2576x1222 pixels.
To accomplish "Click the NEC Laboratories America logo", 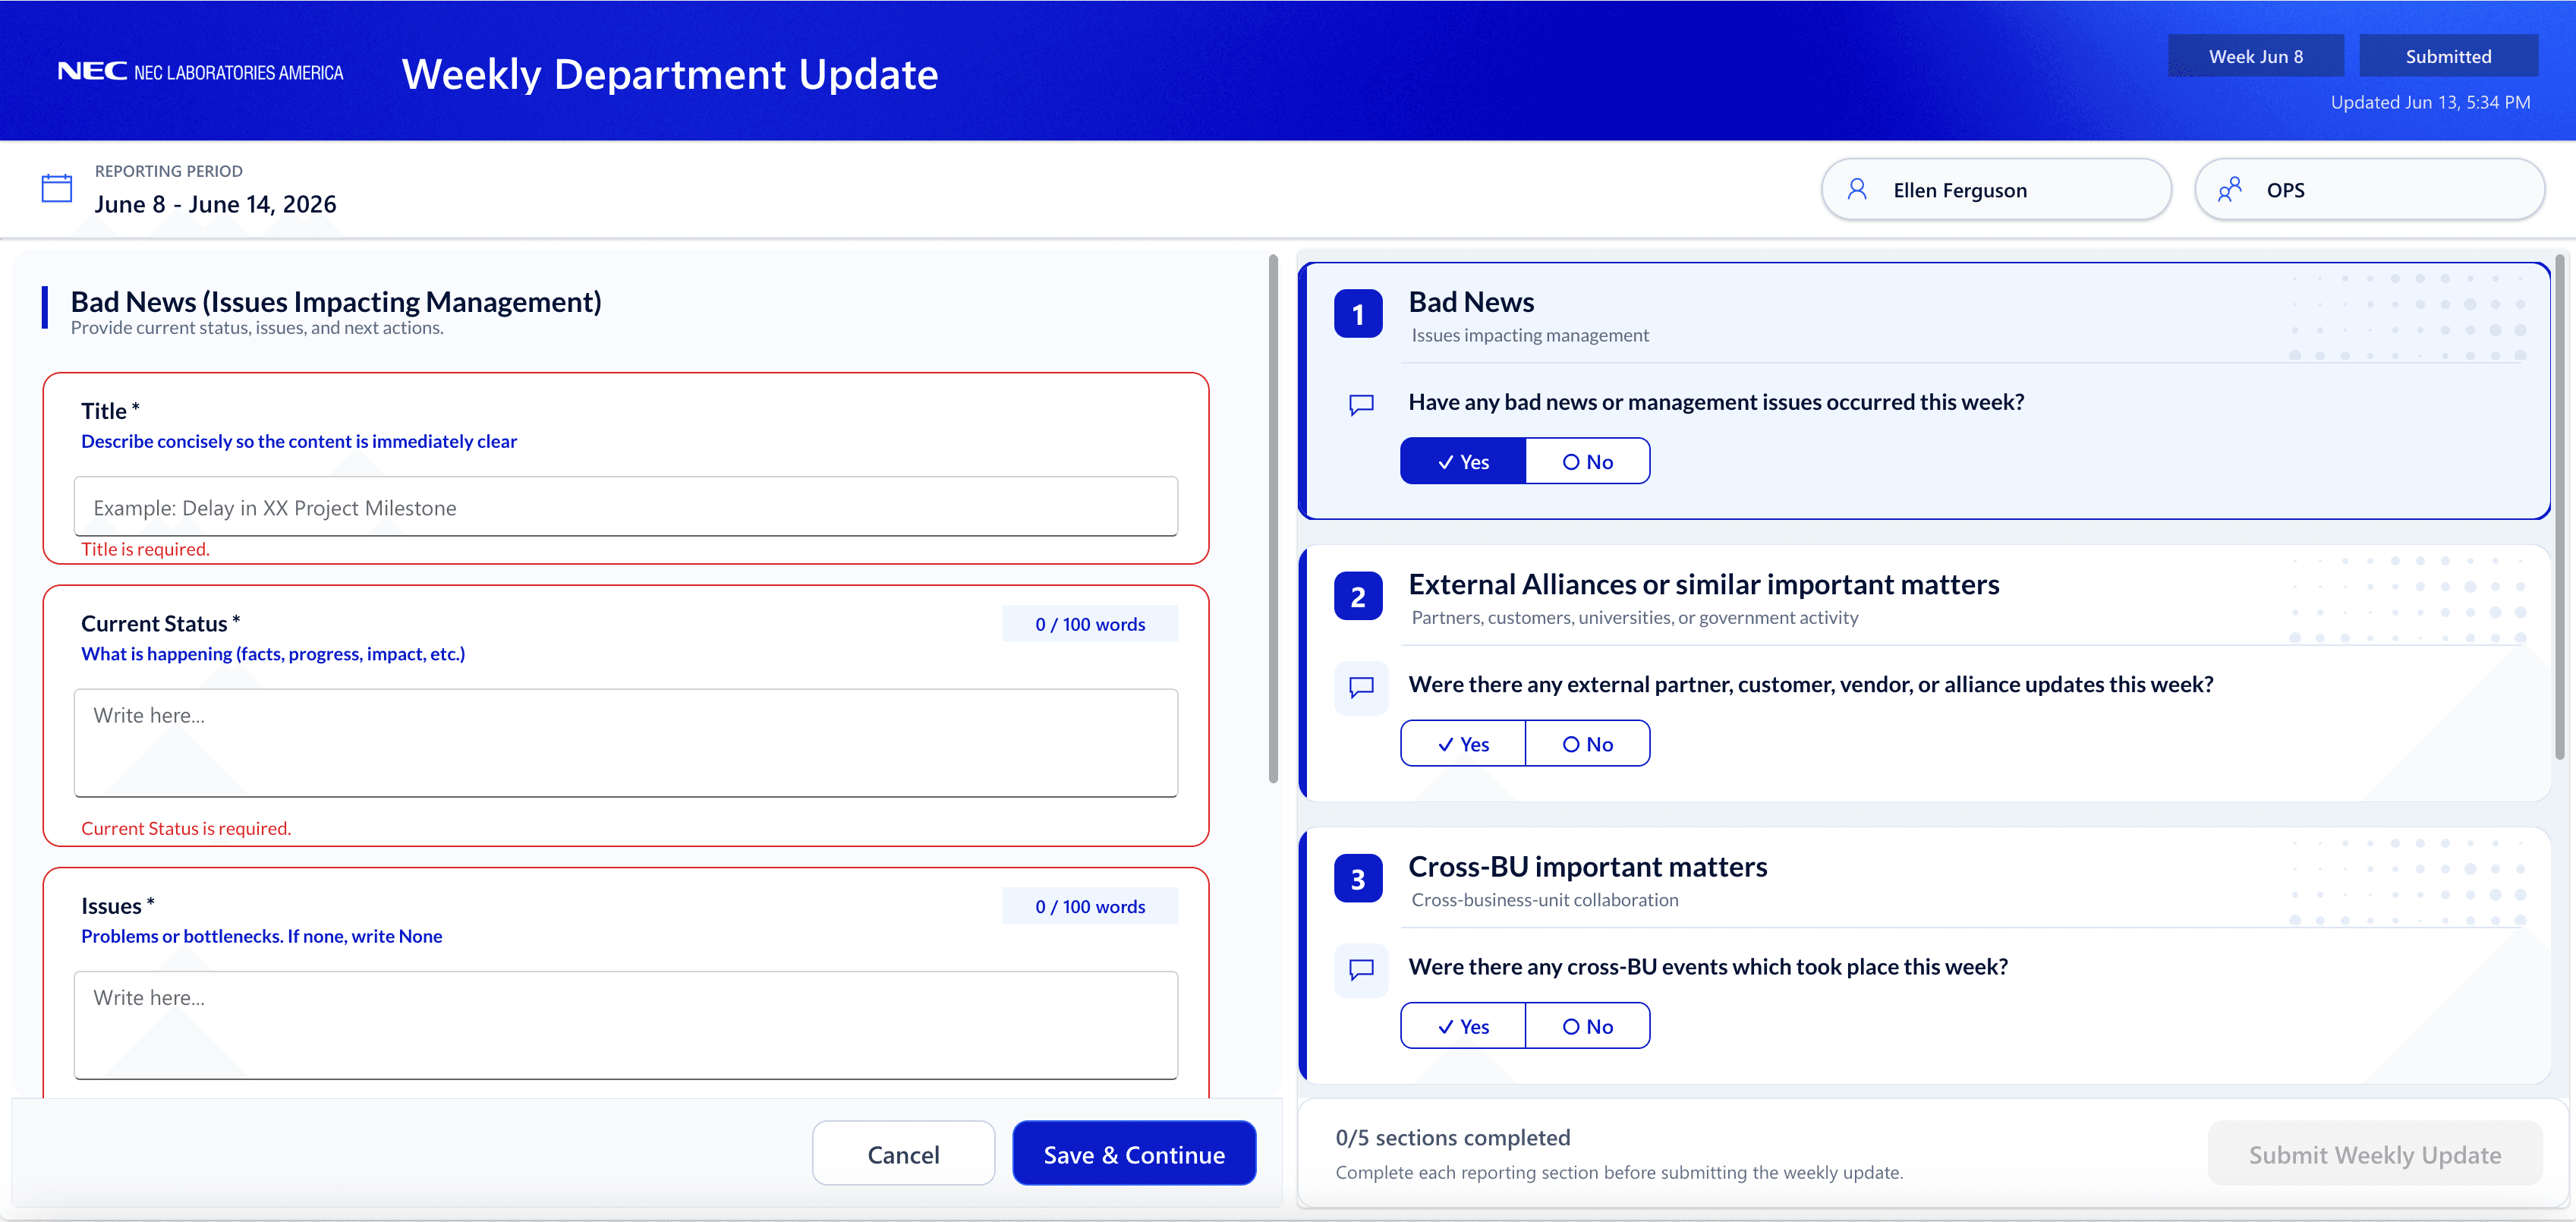I will coord(200,72).
